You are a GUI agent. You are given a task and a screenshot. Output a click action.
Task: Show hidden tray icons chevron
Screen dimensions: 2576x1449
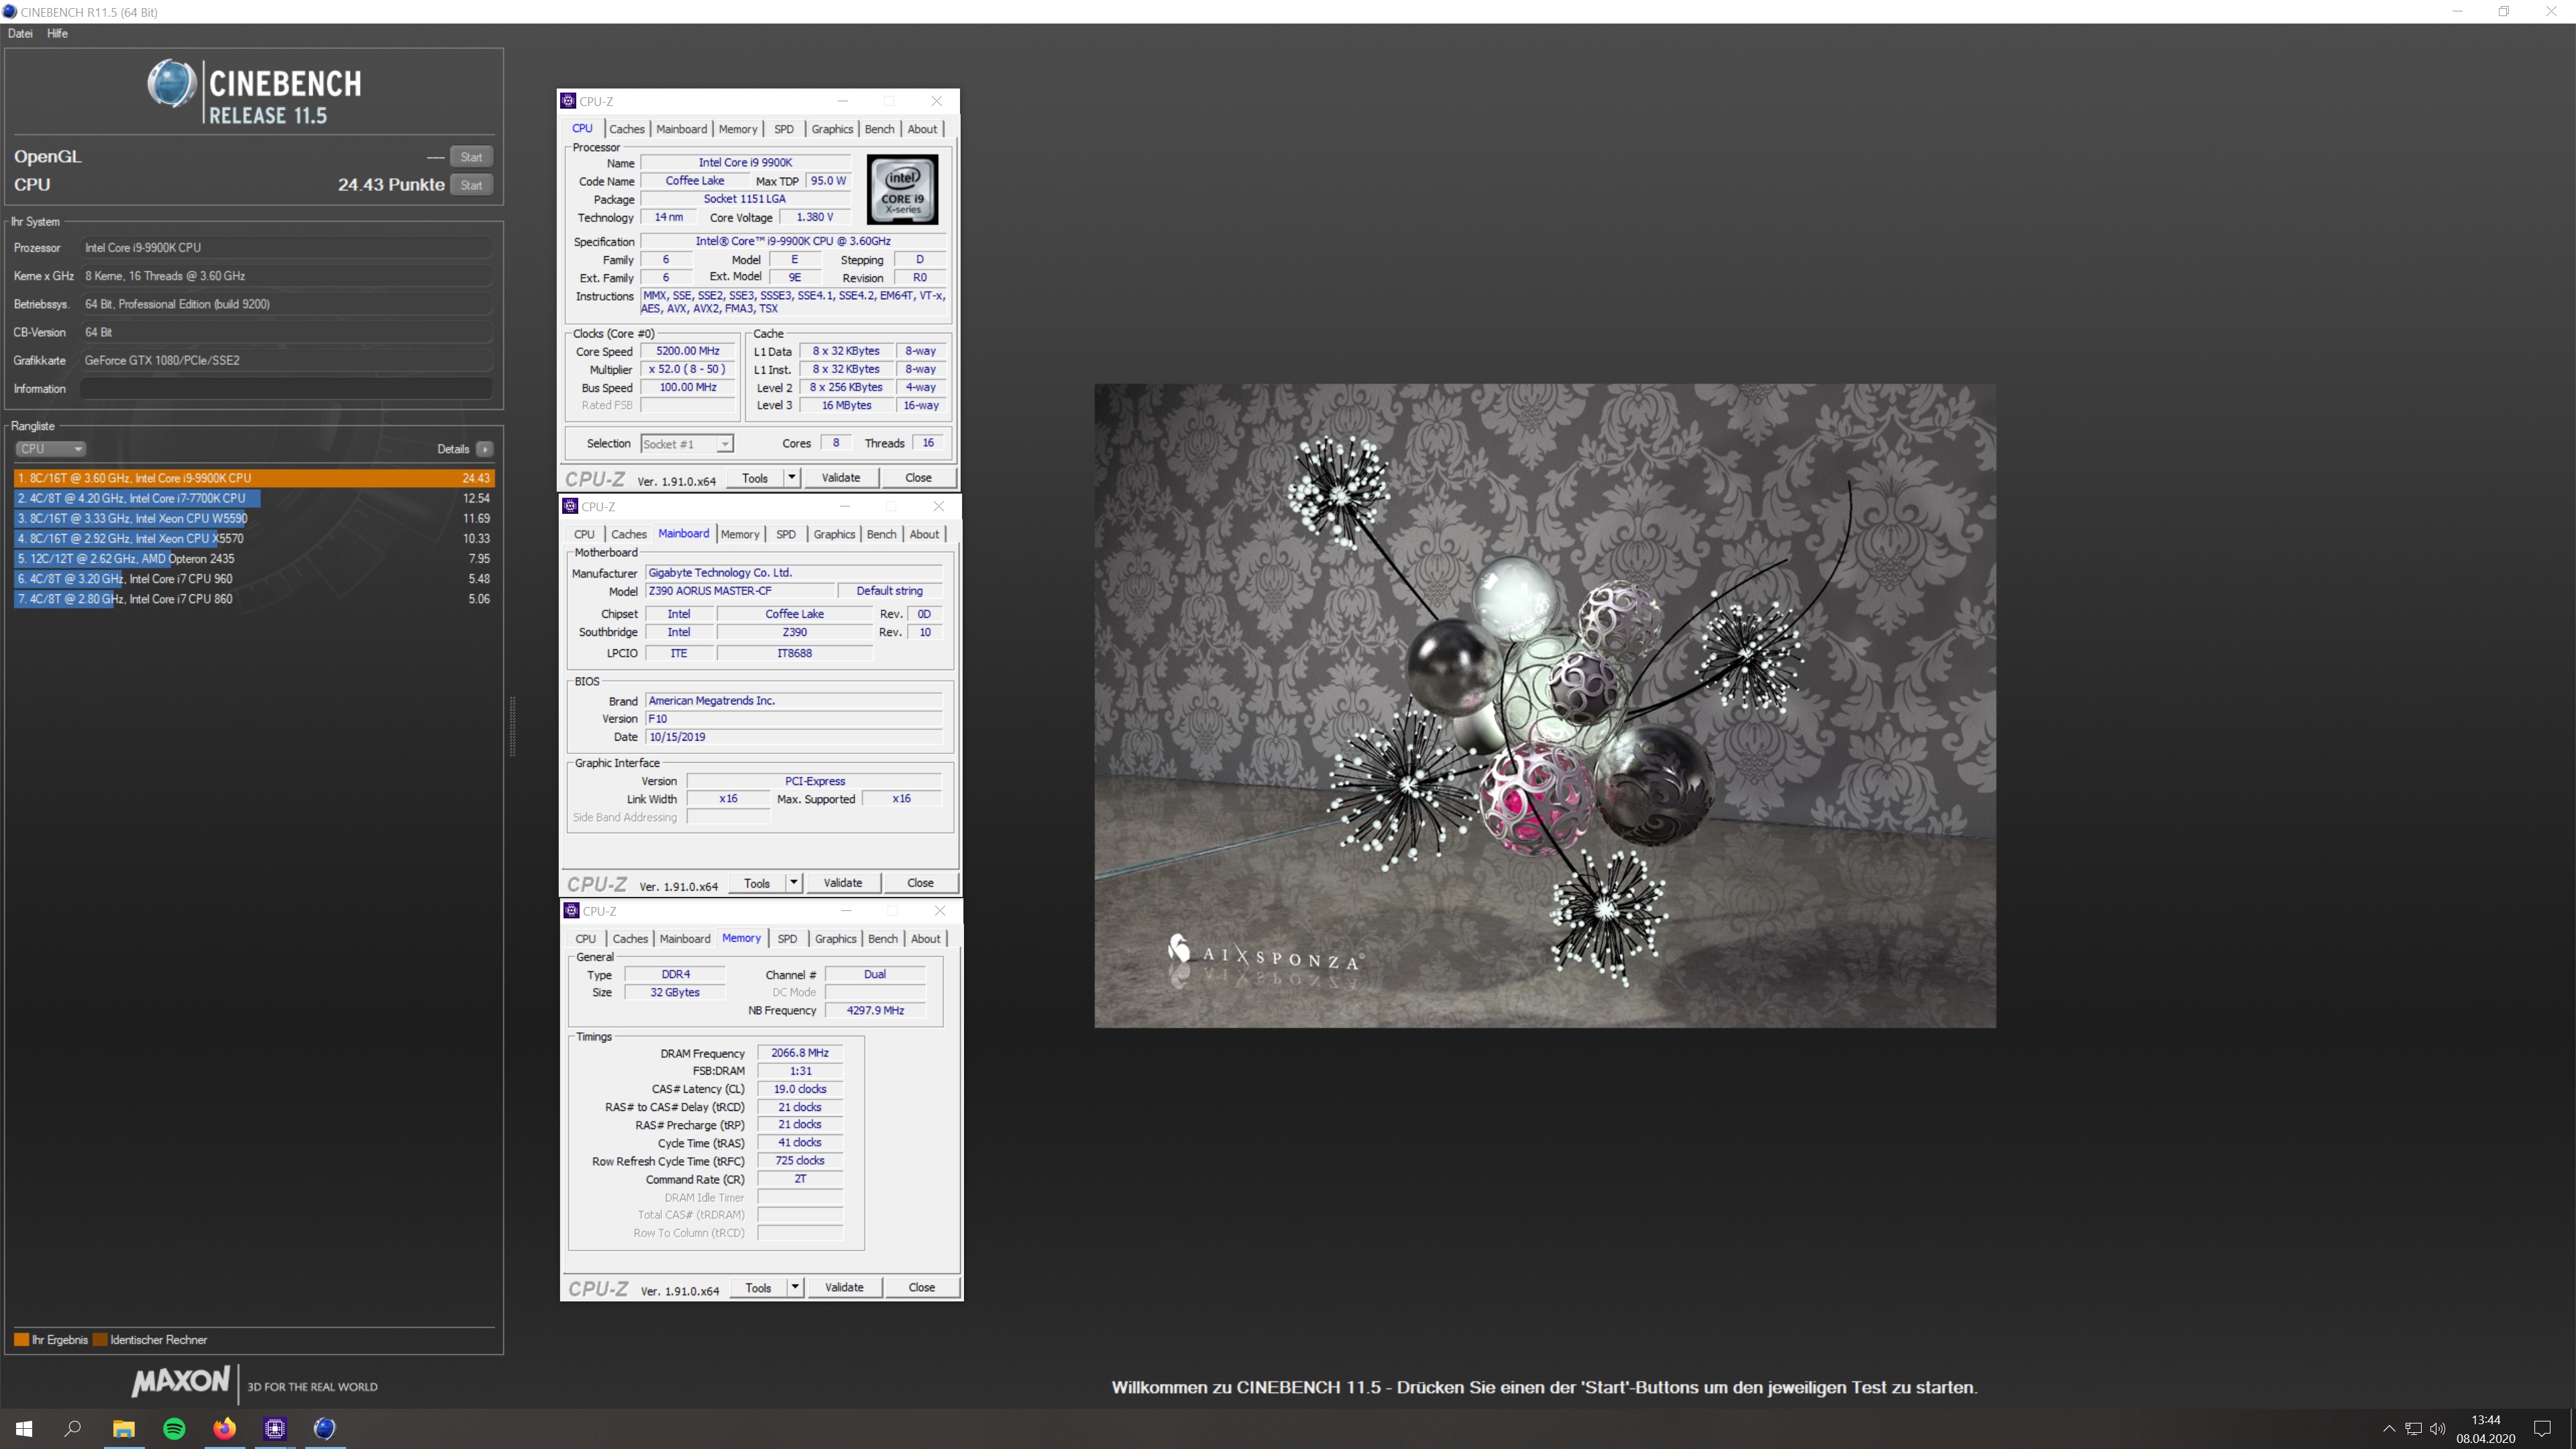click(x=2389, y=1428)
